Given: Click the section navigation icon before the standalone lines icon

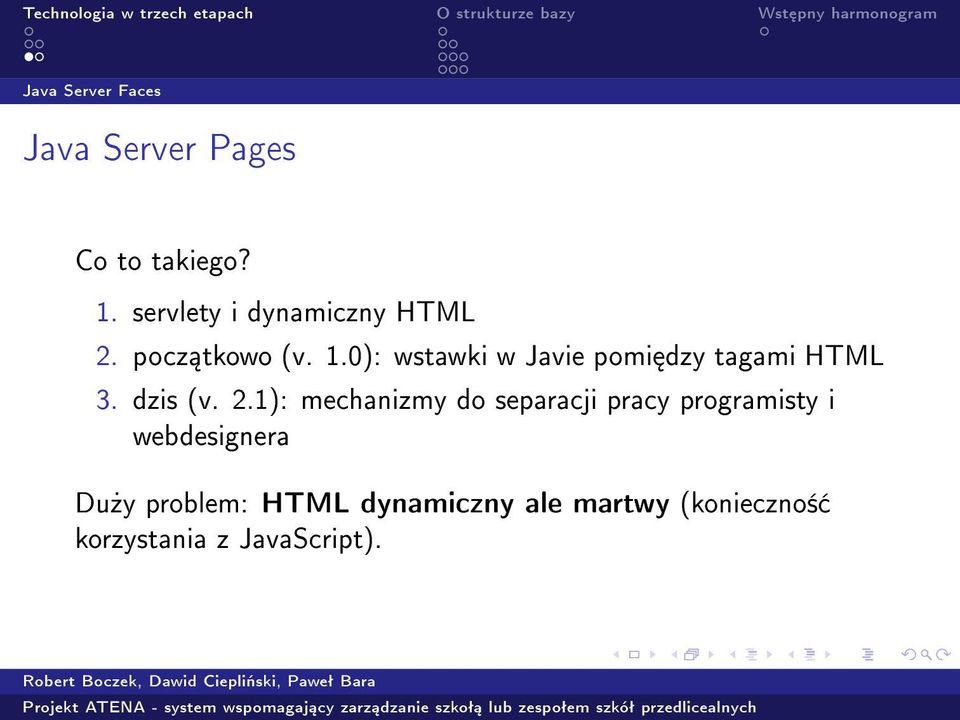Looking at the screenshot, I should [x=810, y=654].
